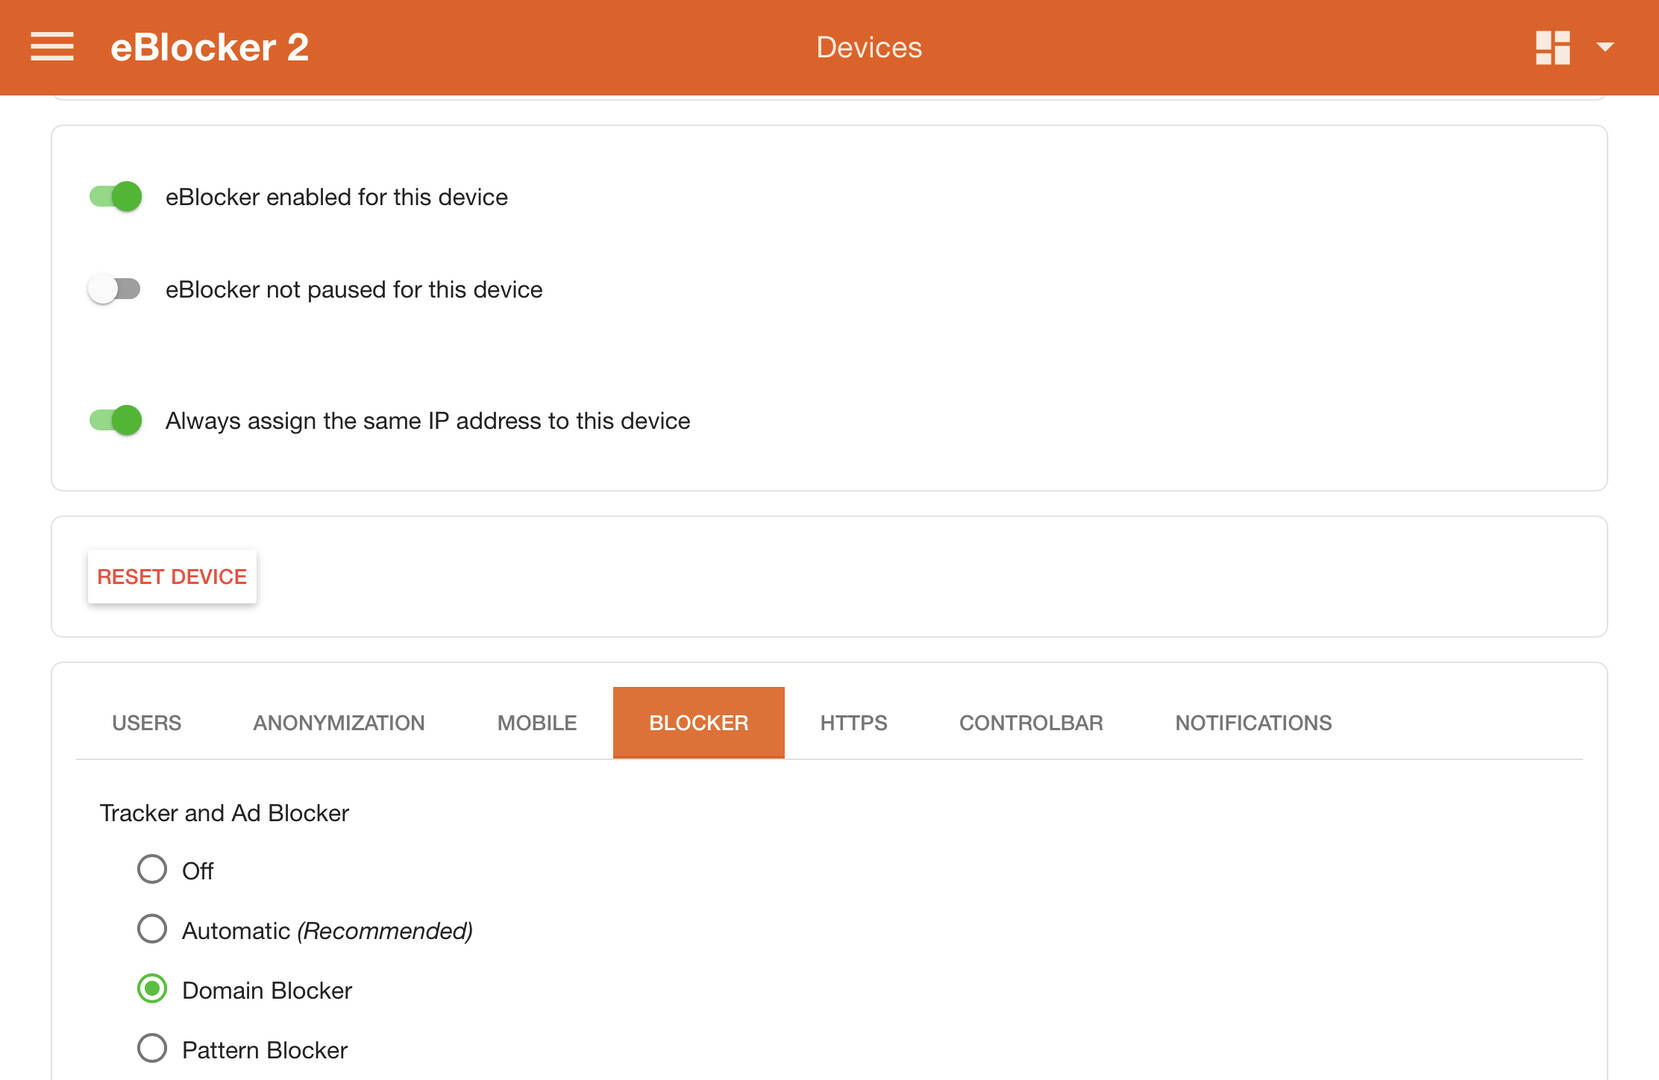Toggle always assign same IP address switch

115,420
